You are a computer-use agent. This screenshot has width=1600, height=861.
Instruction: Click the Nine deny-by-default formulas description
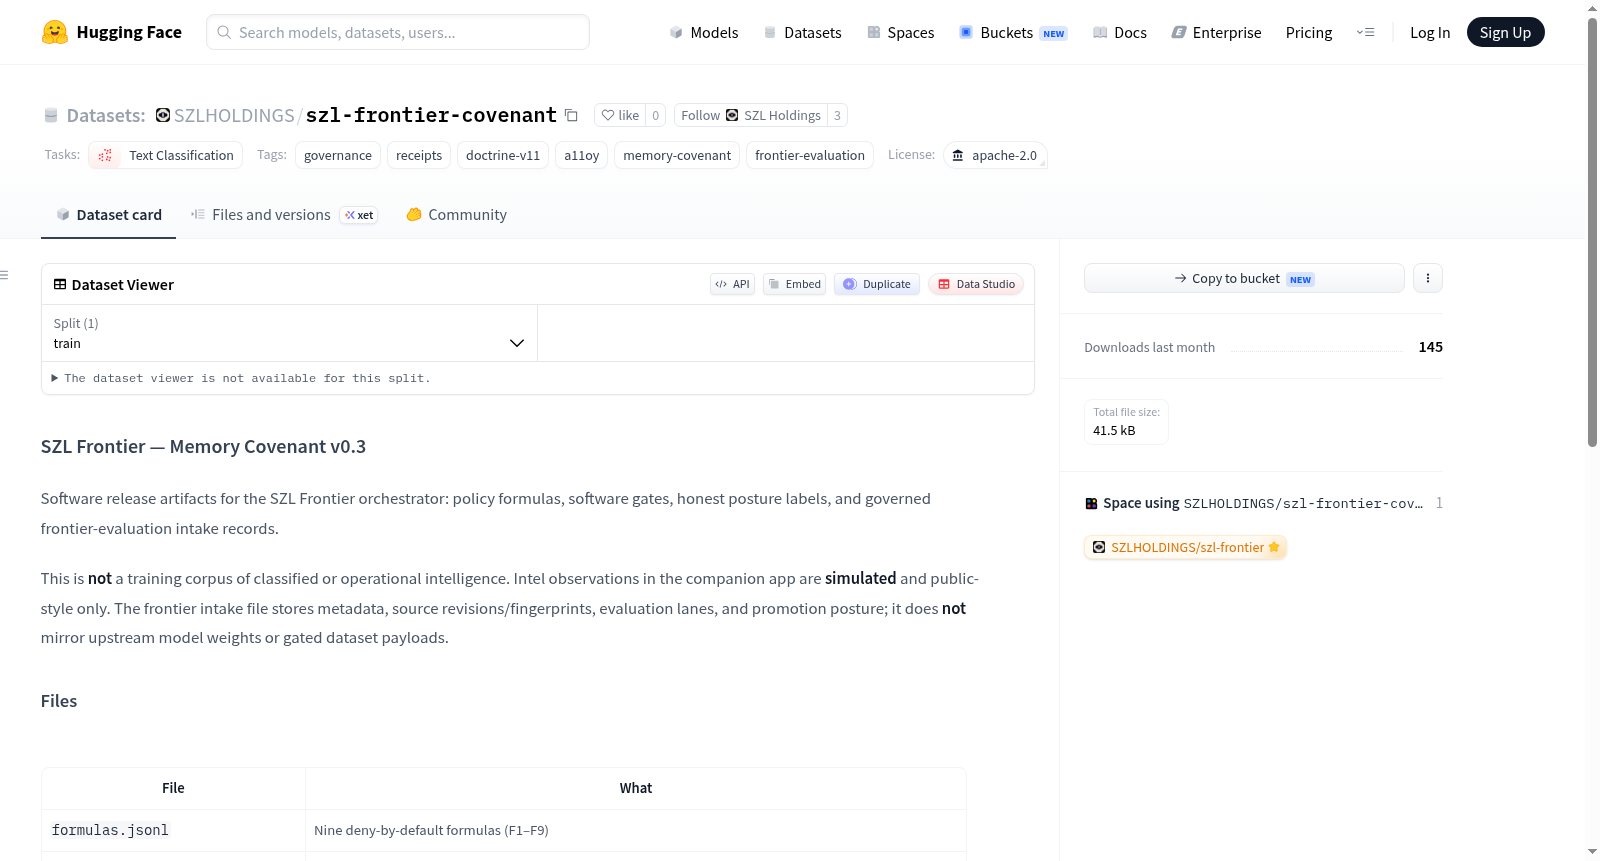pyautogui.click(x=431, y=830)
